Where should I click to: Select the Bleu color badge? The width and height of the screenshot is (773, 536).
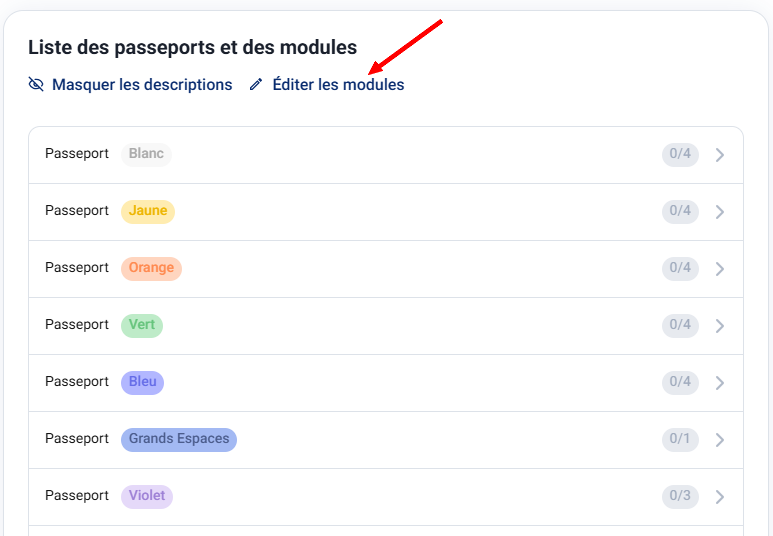pyautogui.click(x=142, y=382)
